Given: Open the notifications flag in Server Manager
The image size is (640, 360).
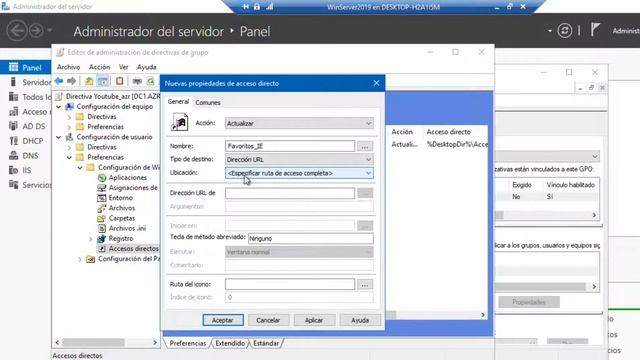Looking at the screenshot, I should [x=596, y=29].
